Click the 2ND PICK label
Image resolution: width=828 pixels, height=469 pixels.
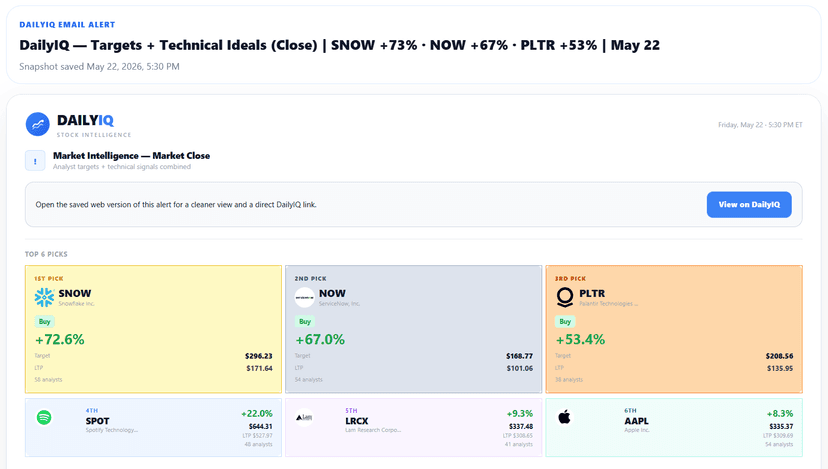[310, 278]
